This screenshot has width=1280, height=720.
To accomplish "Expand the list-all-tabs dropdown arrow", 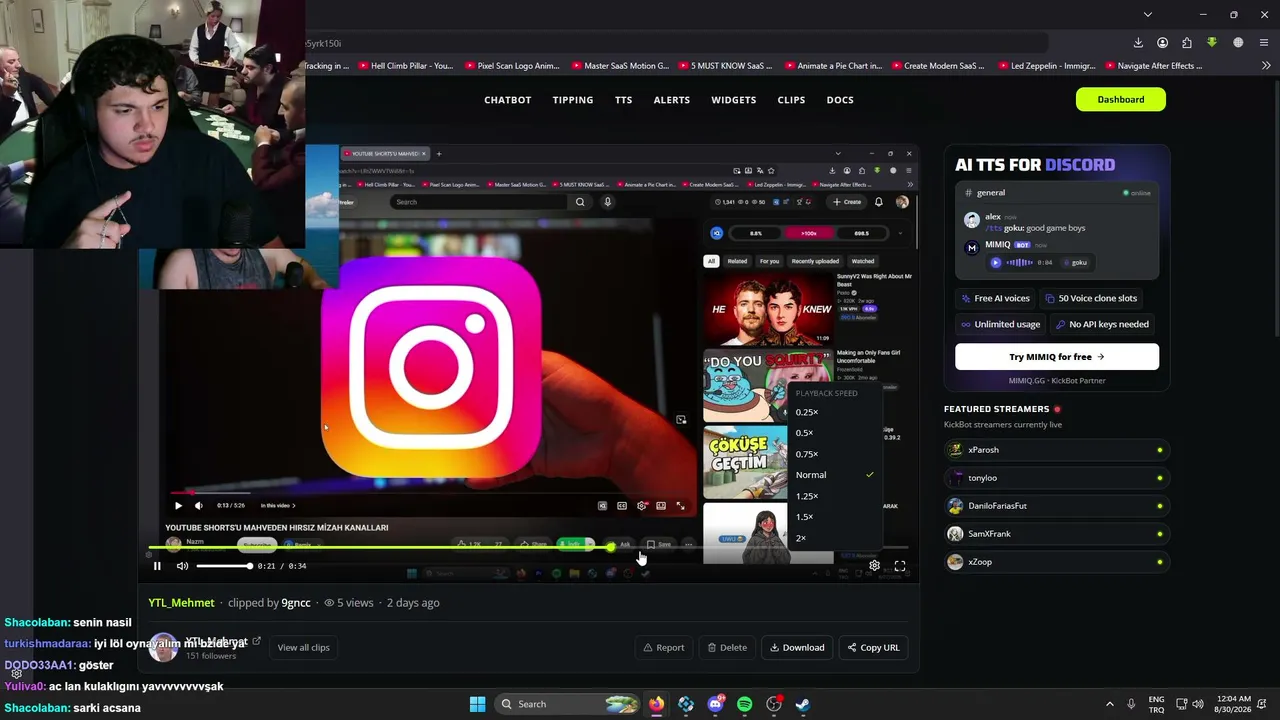I will 1148,15.
